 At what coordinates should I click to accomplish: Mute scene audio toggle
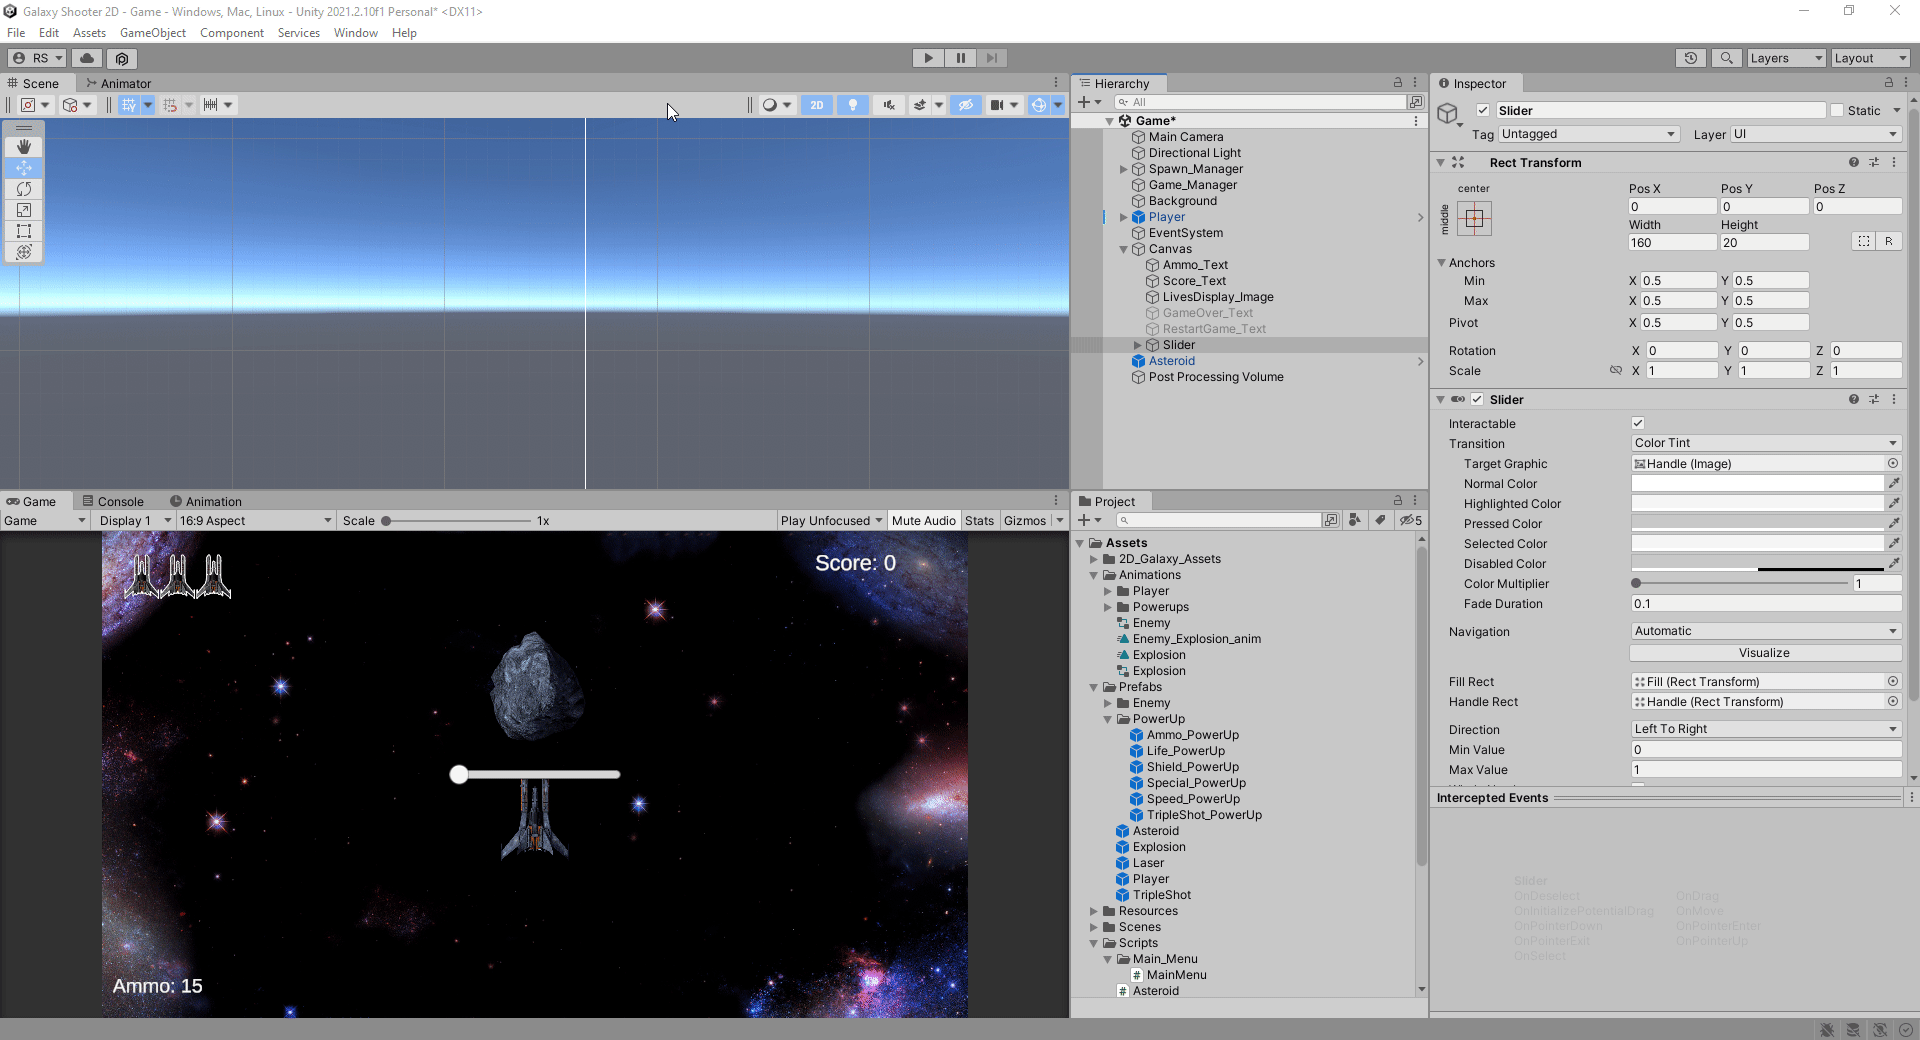pyautogui.click(x=889, y=105)
